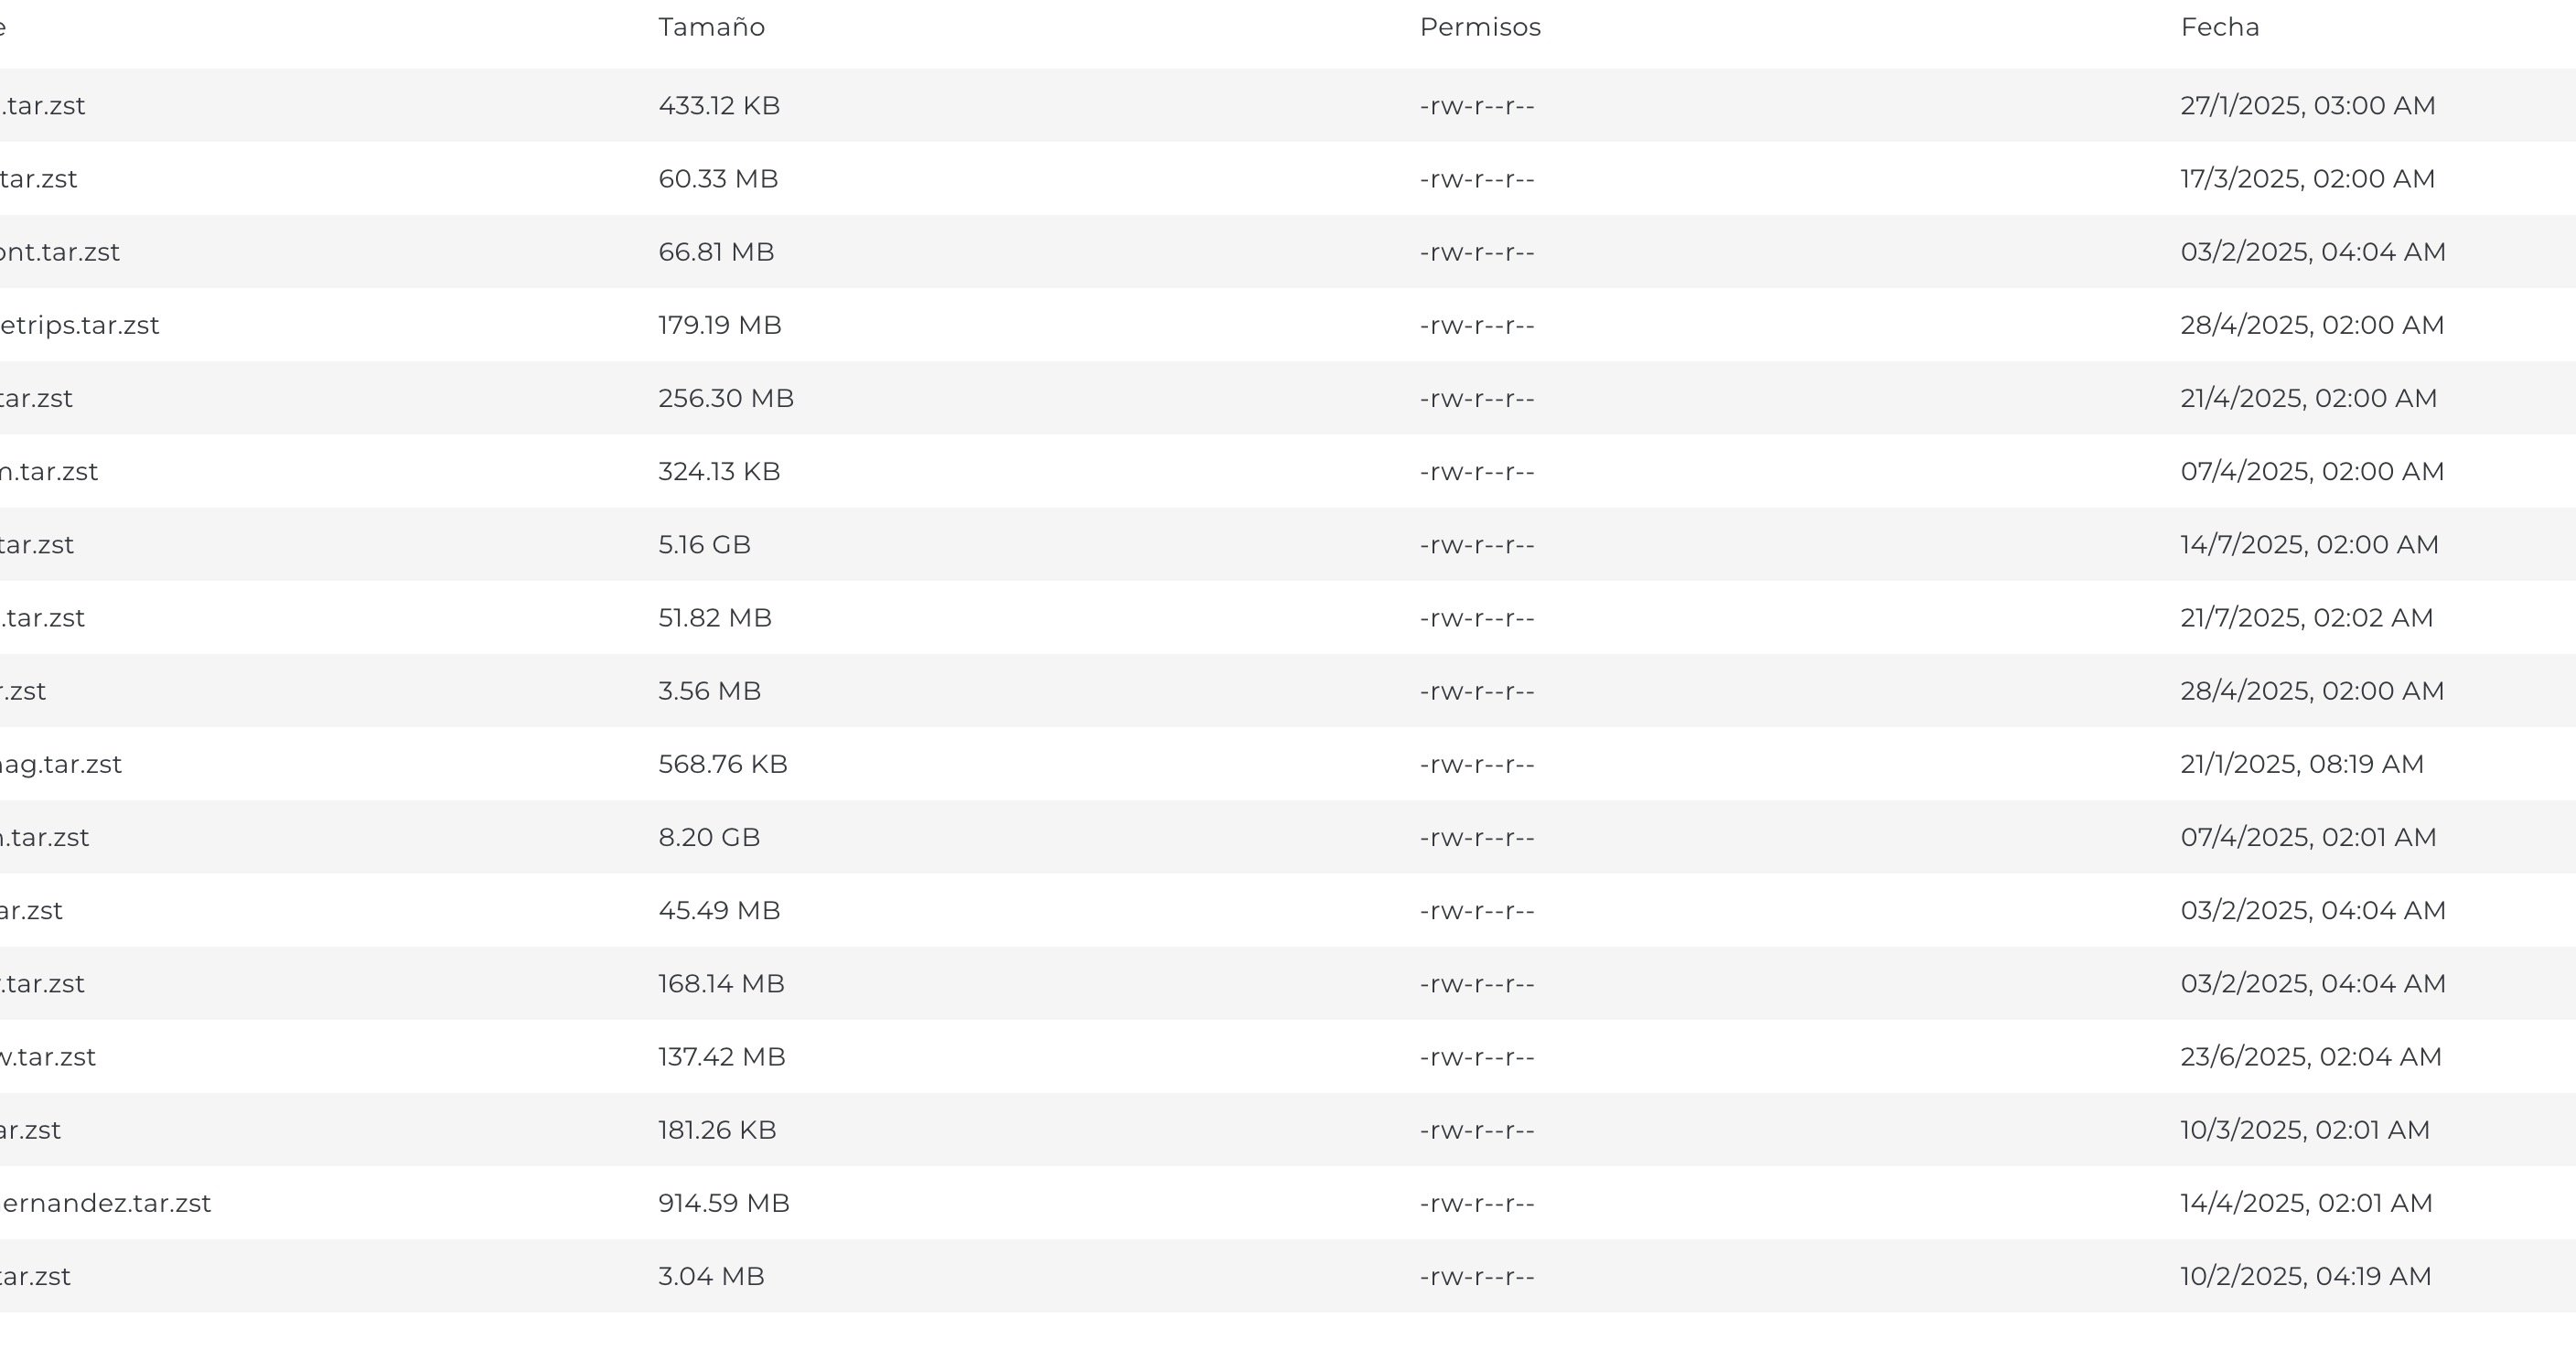Select the ont.tar.zst file name
2576x1350 pixels.
coord(59,252)
